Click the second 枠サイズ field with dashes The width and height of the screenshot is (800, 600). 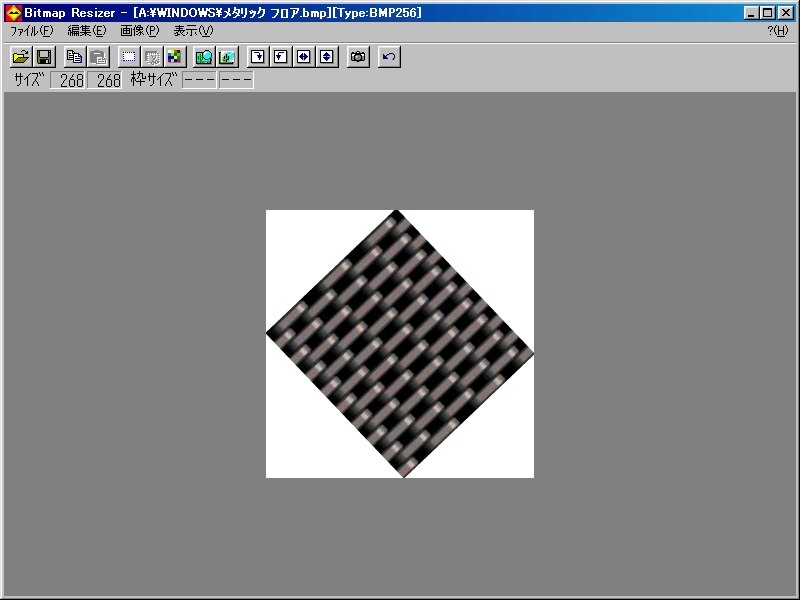[236, 80]
